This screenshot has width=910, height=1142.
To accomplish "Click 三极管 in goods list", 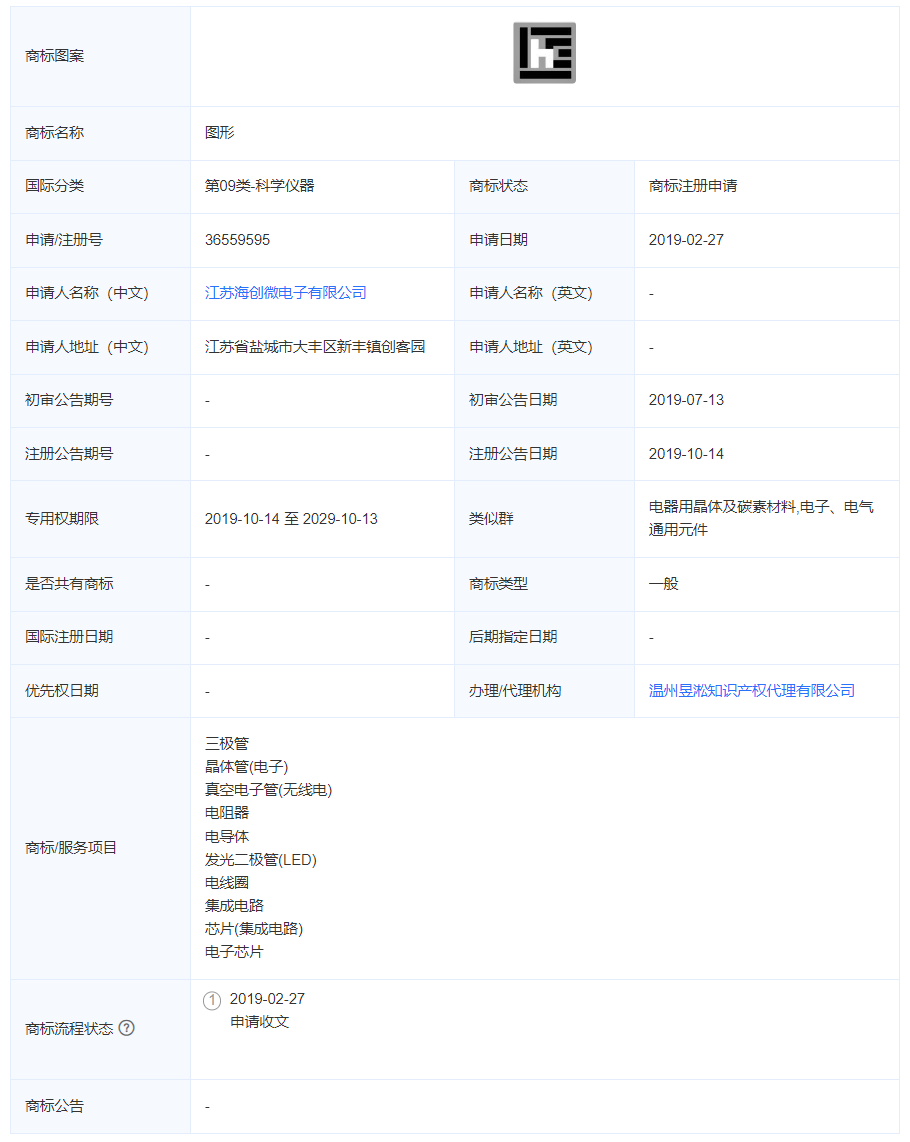I will [227, 744].
